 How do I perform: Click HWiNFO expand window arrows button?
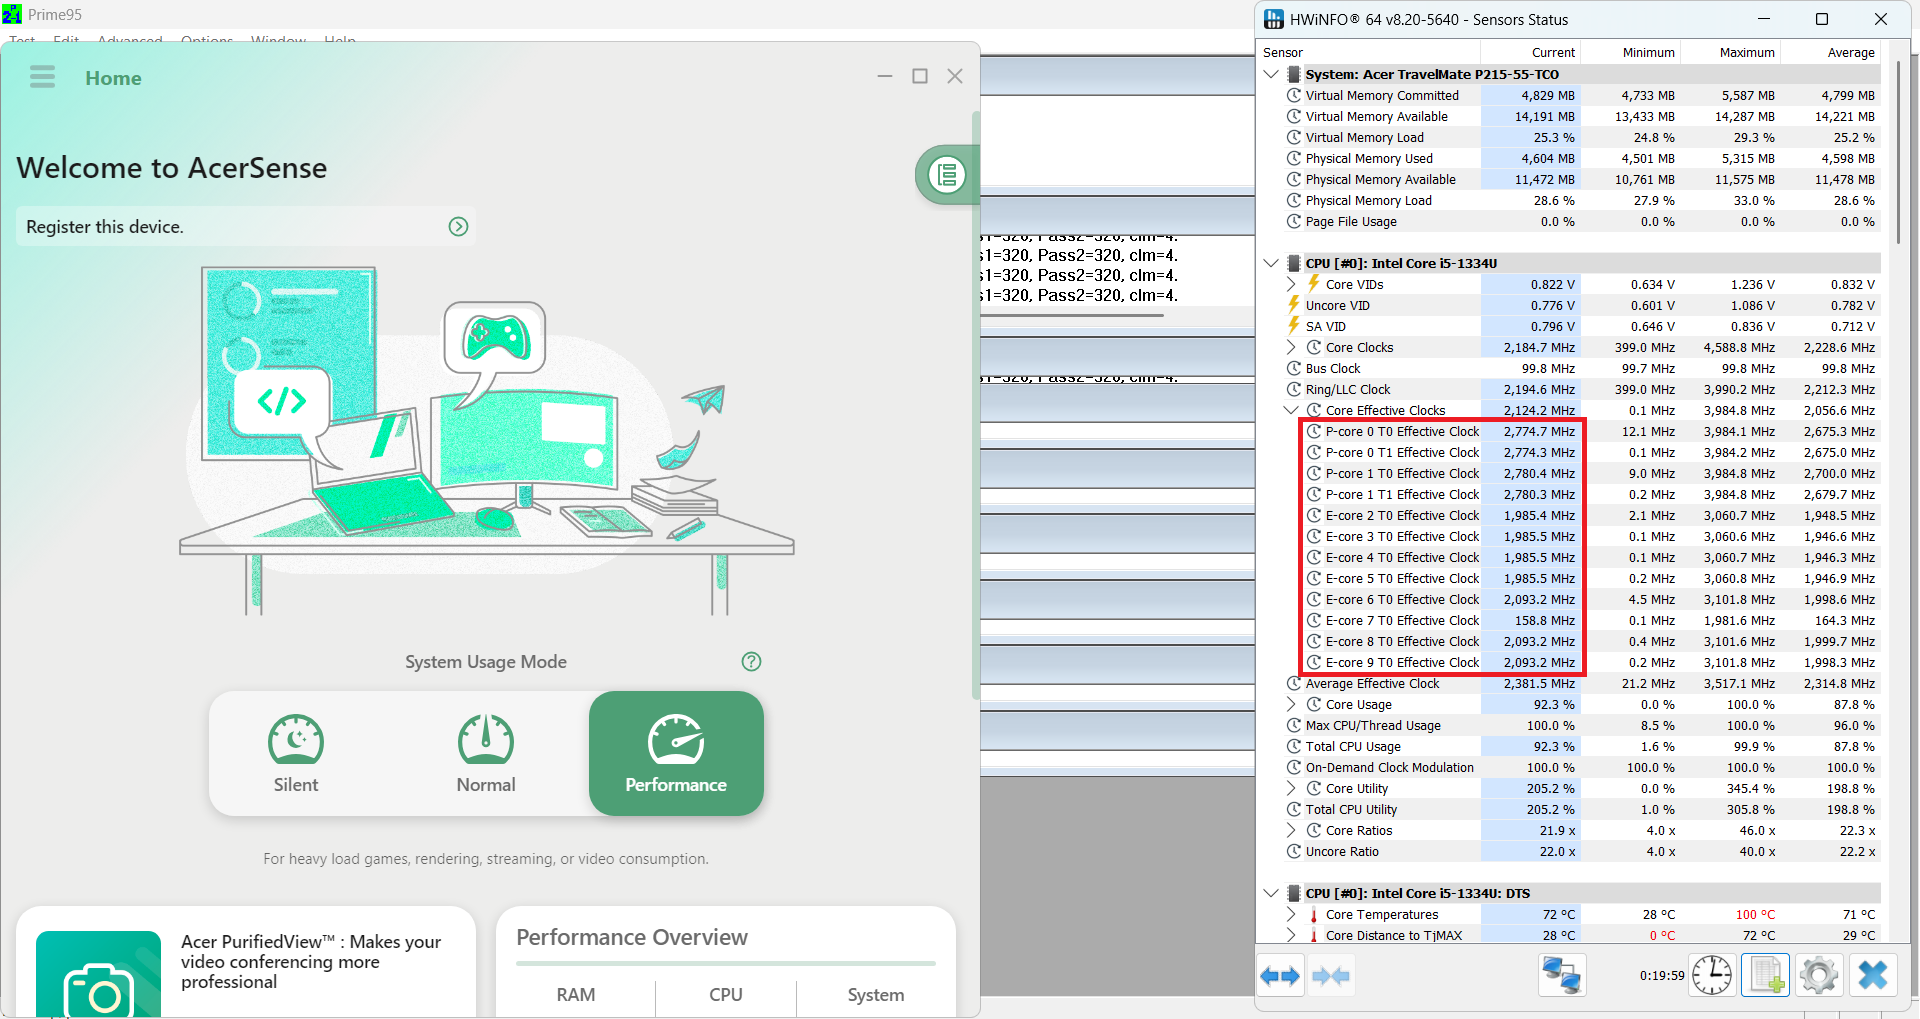pyautogui.click(x=1280, y=976)
